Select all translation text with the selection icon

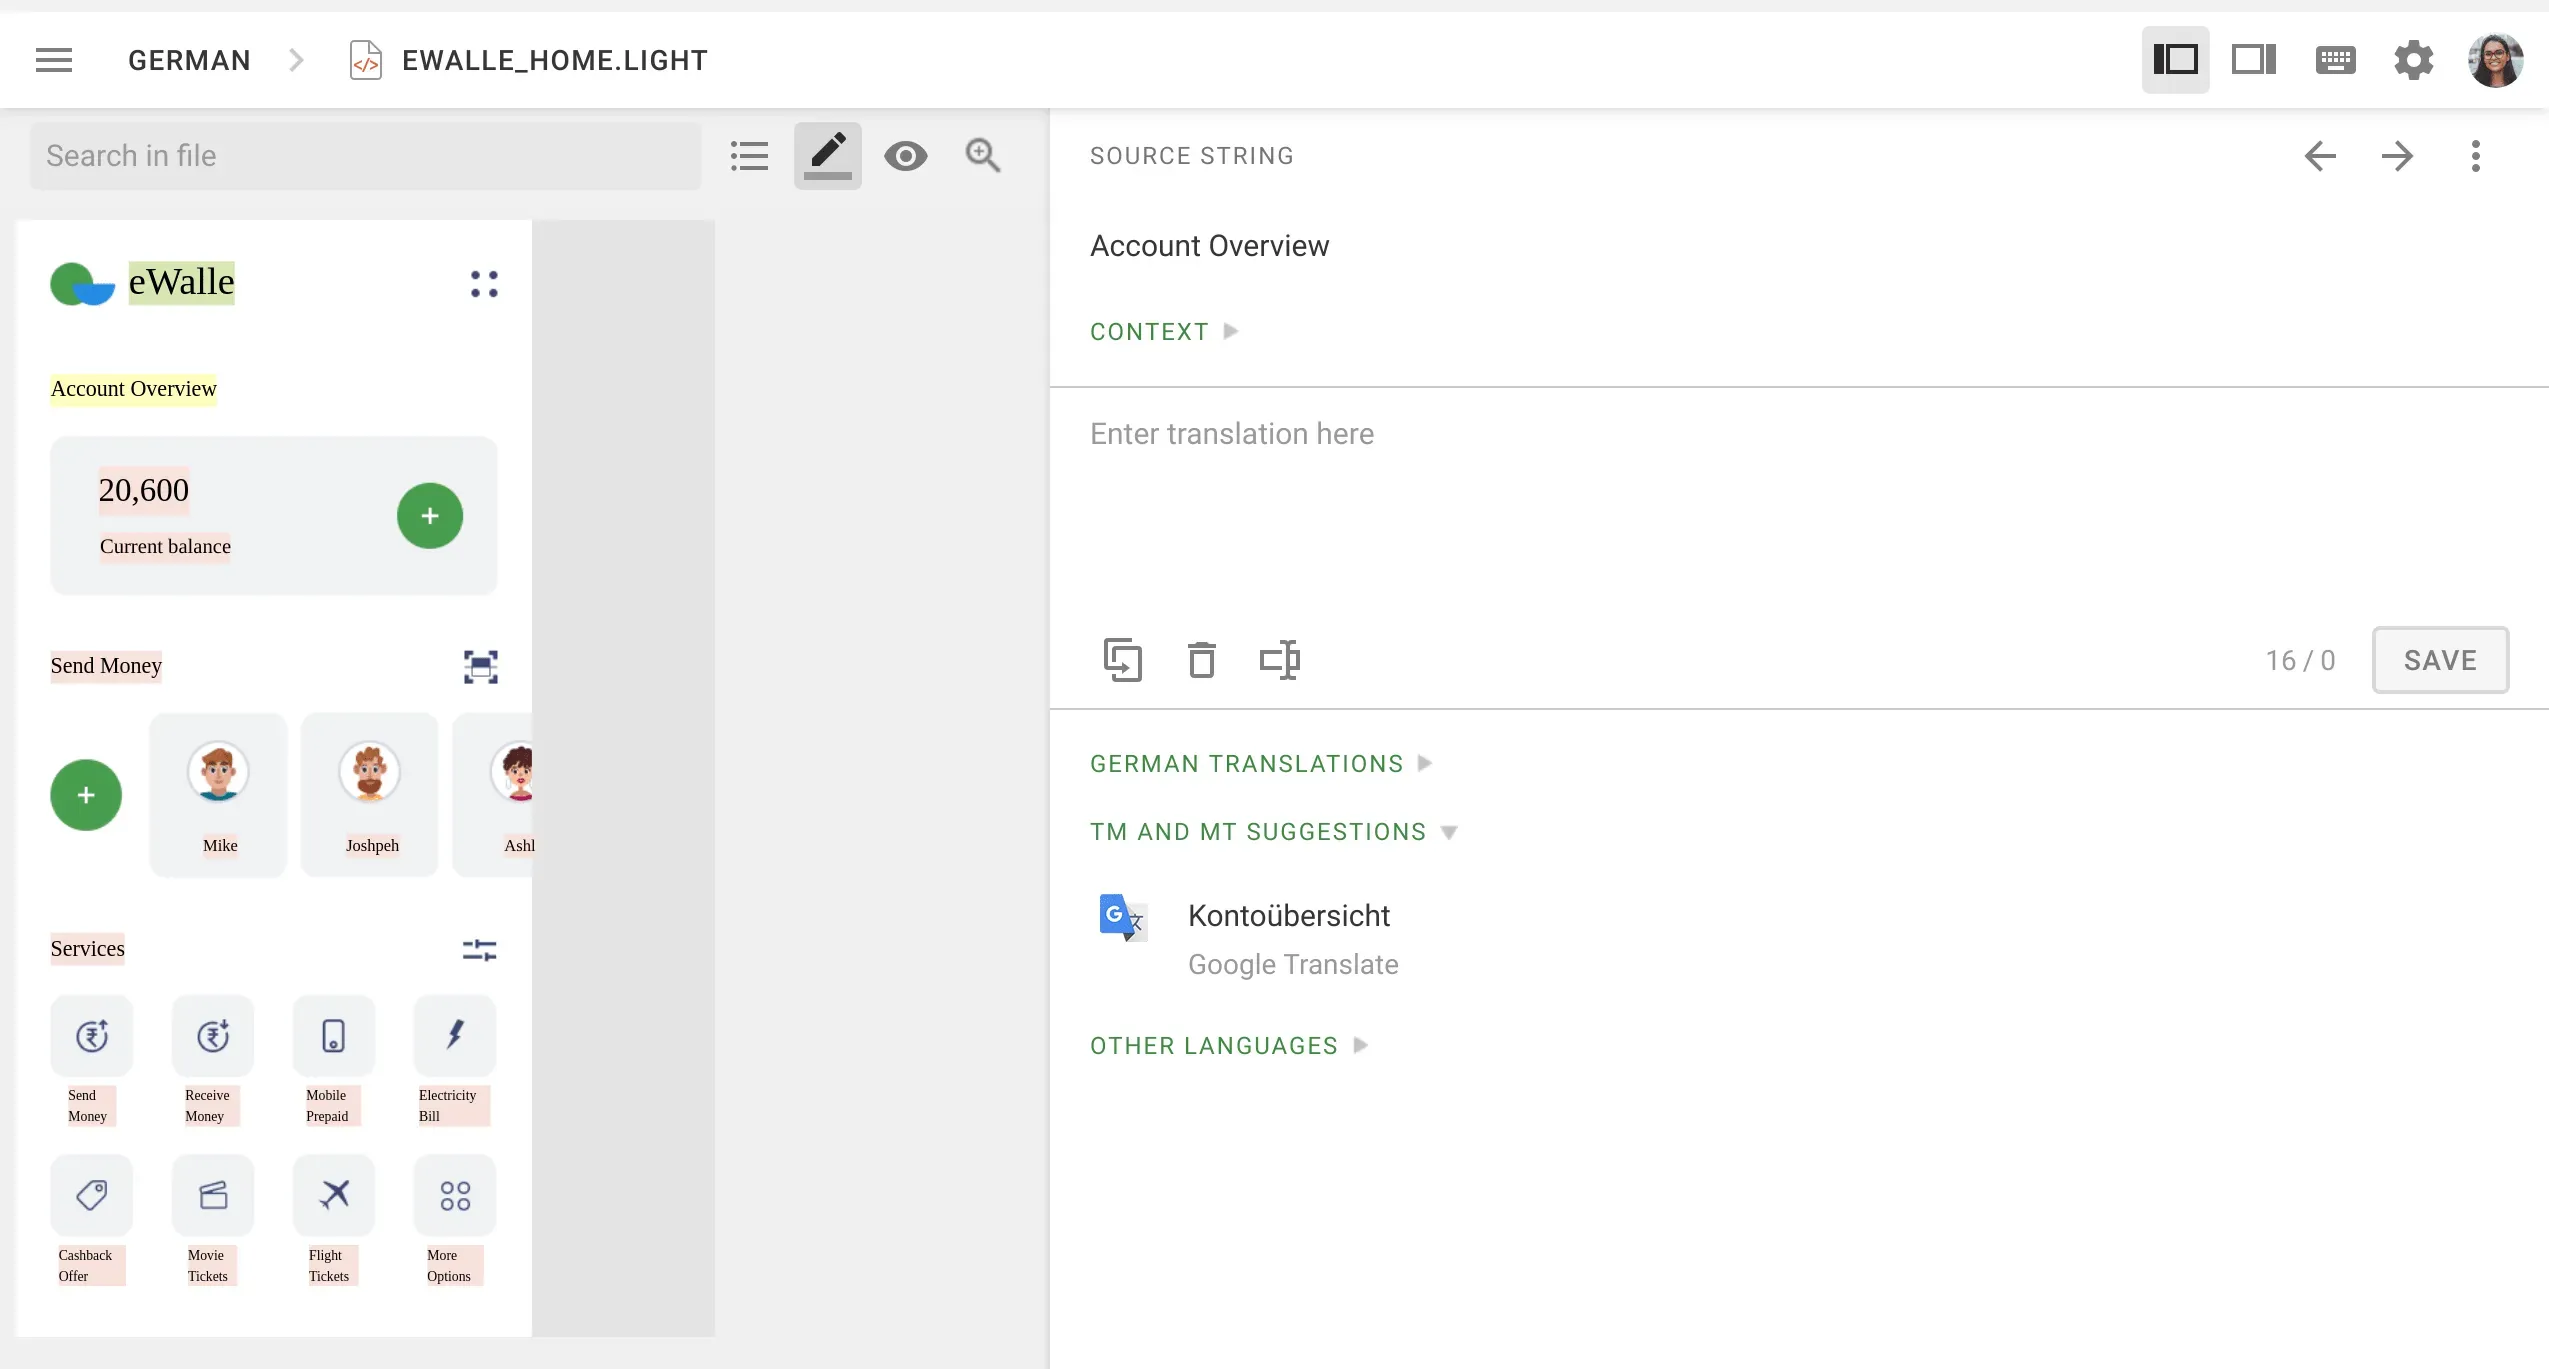click(x=1279, y=660)
